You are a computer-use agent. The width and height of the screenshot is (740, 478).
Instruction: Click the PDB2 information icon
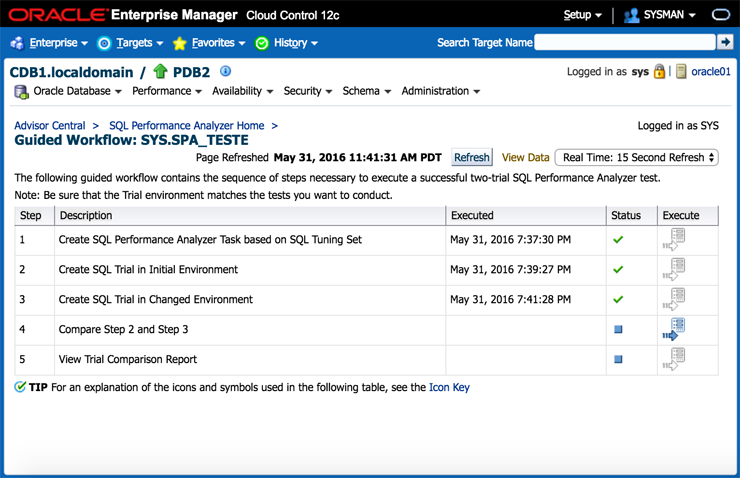(x=226, y=71)
